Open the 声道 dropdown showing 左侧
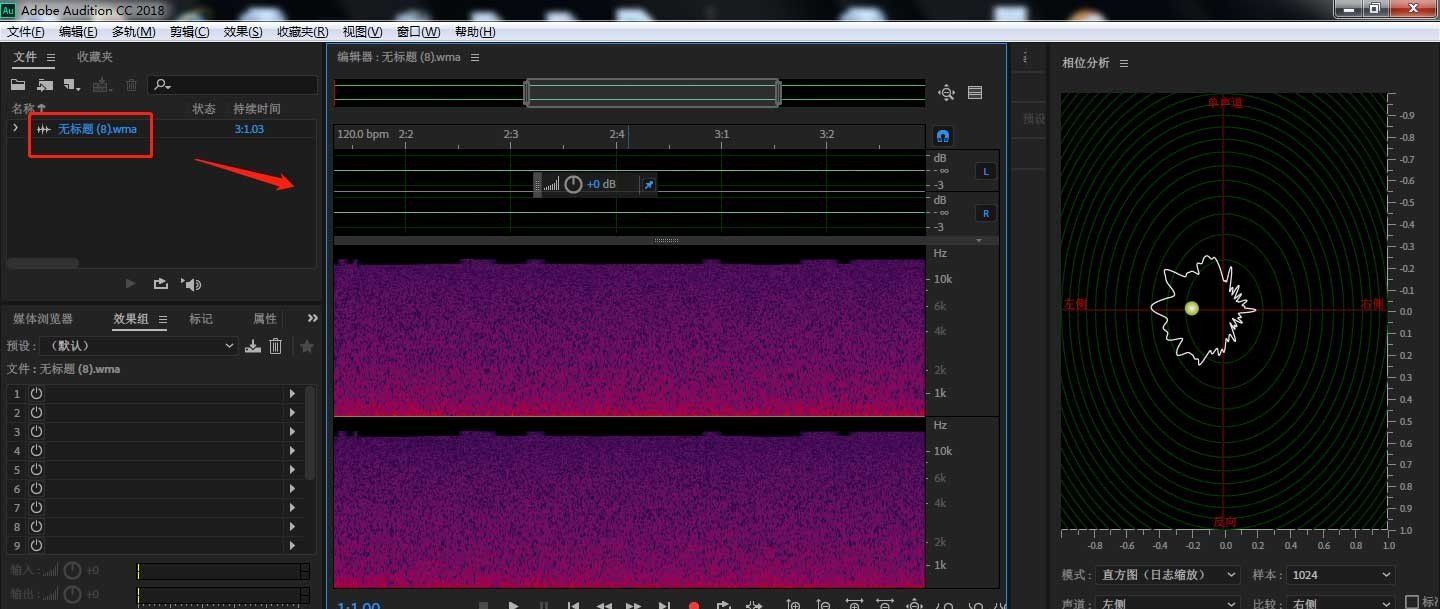The width and height of the screenshot is (1440, 609). [x=1166, y=604]
